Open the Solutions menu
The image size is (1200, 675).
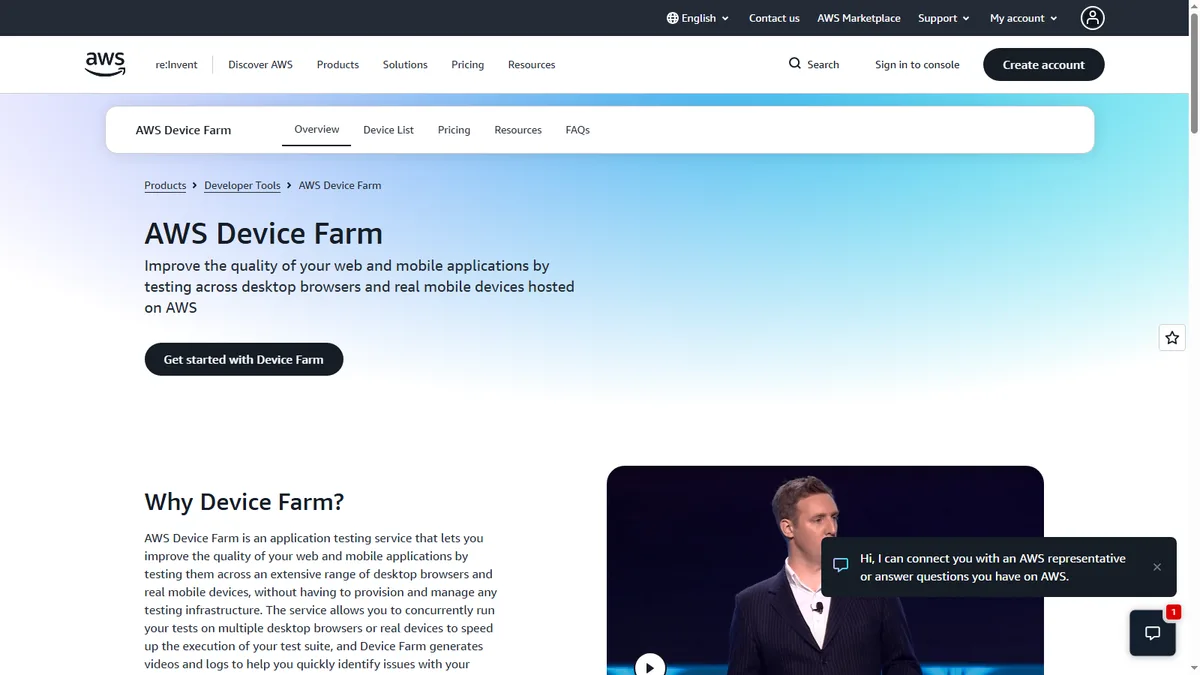pyautogui.click(x=405, y=64)
